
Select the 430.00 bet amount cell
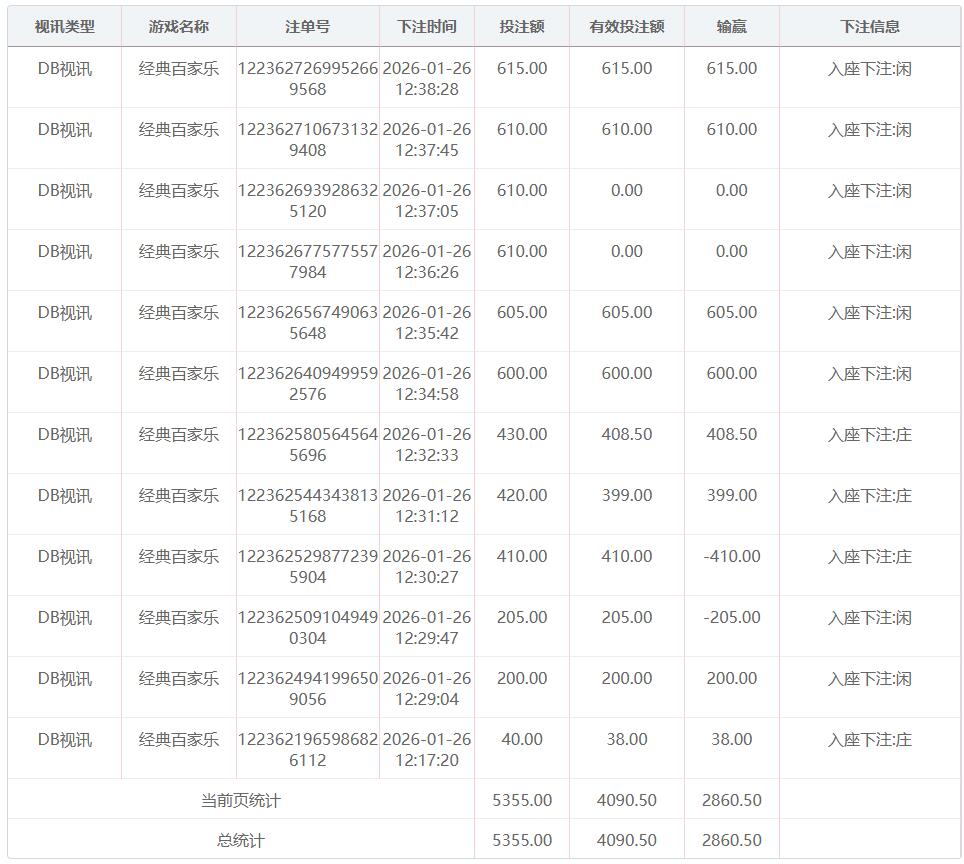coord(521,435)
